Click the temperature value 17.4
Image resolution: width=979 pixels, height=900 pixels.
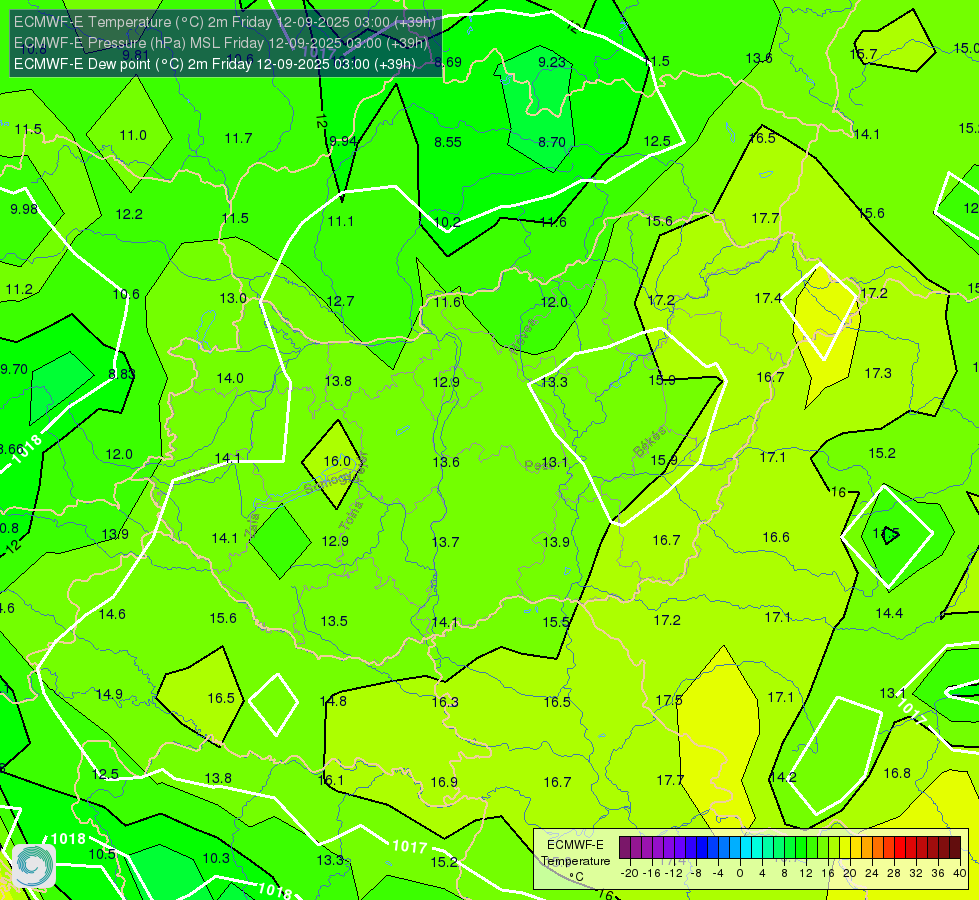pos(768,298)
